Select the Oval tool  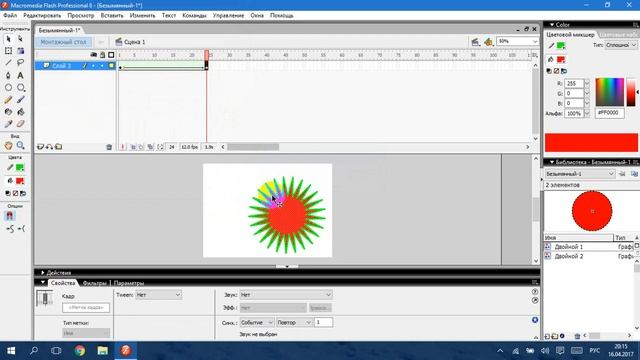point(8,88)
